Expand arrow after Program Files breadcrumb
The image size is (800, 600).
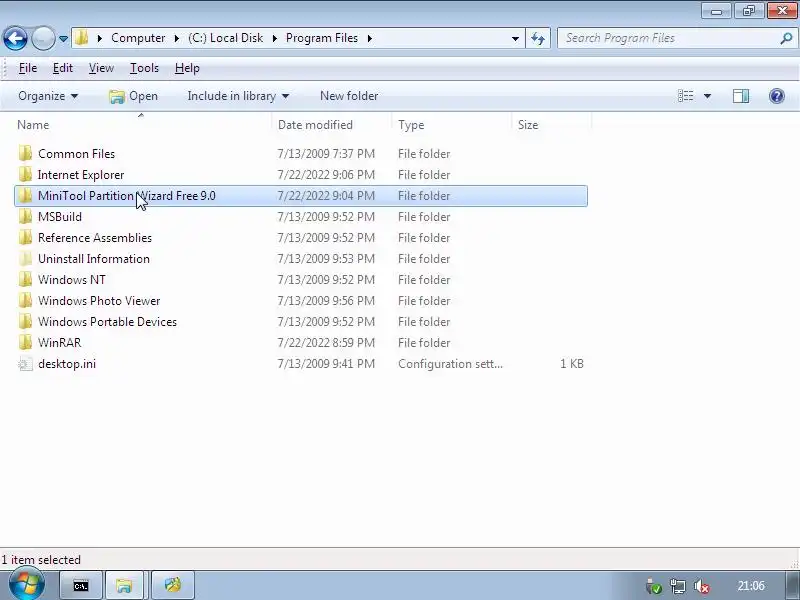tap(369, 38)
